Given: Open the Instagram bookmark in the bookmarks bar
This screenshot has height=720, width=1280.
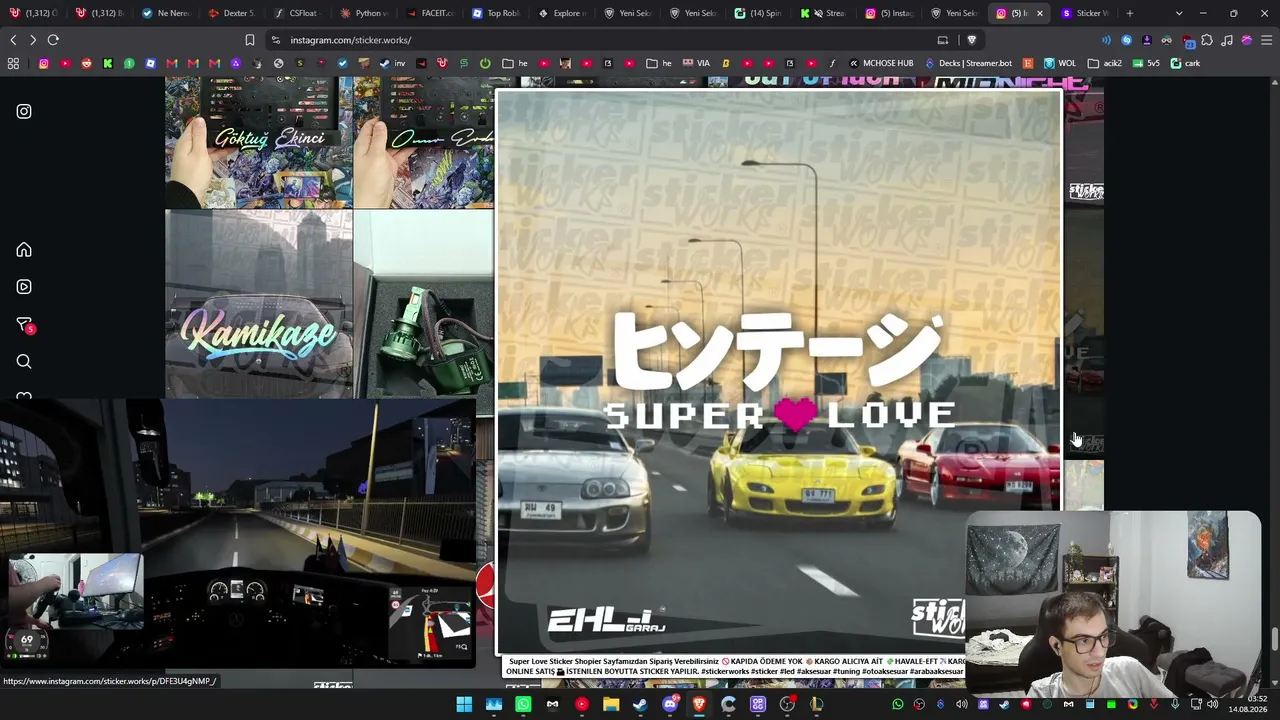Looking at the screenshot, I should click(44, 63).
